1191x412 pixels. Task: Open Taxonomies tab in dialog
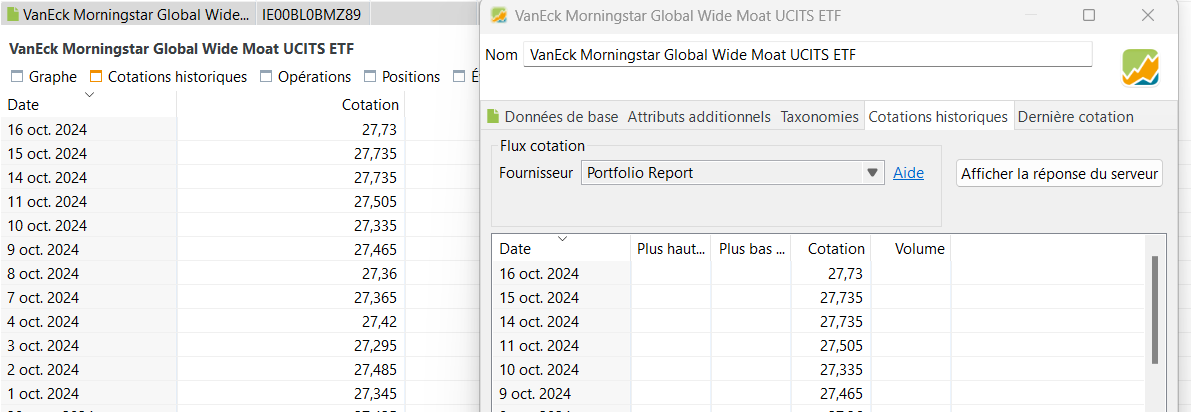[820, 116]
